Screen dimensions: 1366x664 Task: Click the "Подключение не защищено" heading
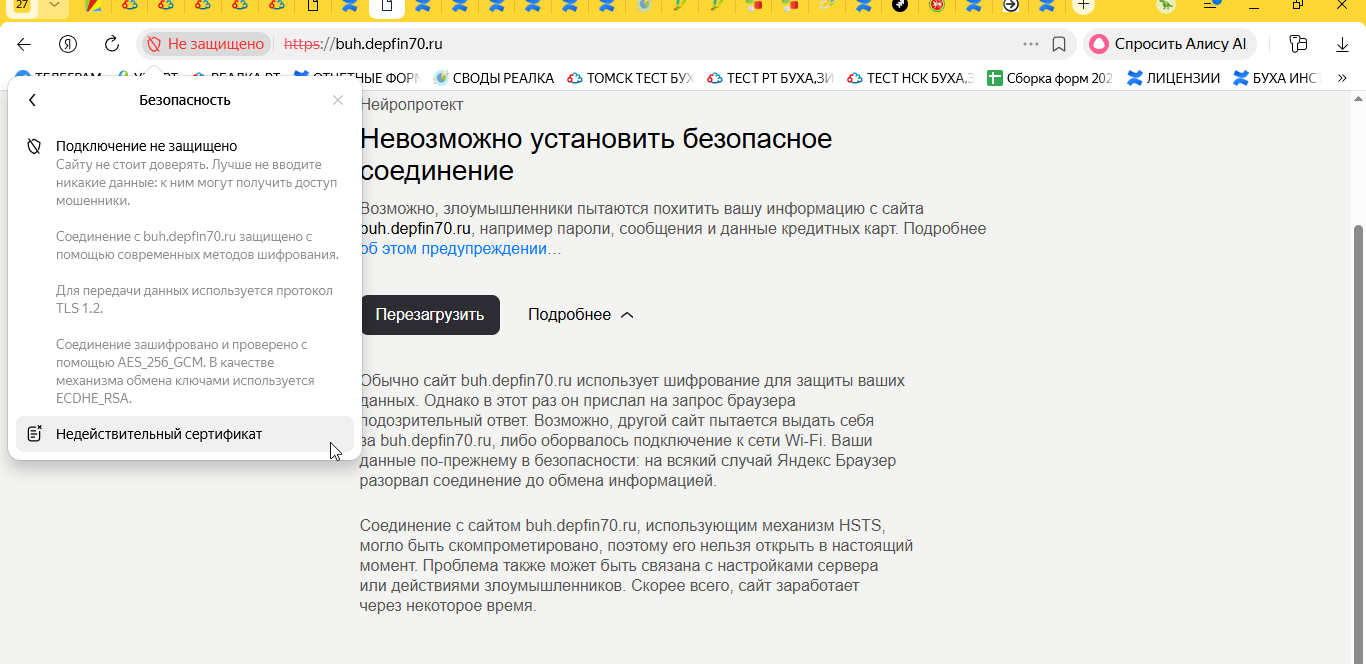146,146
